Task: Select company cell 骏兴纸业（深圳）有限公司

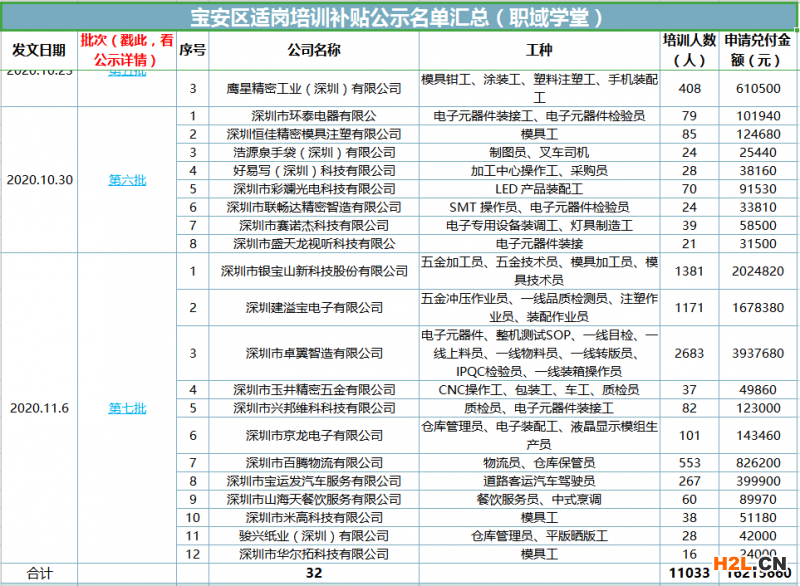Action: 314,536
